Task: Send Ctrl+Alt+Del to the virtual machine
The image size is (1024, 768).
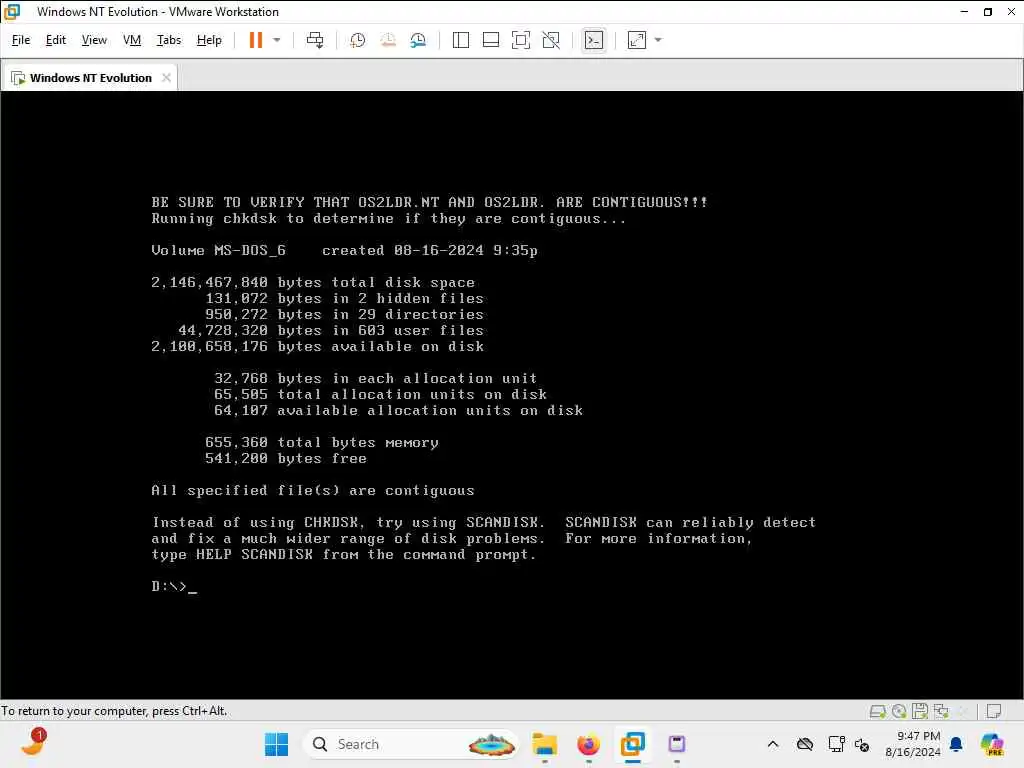Action: [315, 40]
